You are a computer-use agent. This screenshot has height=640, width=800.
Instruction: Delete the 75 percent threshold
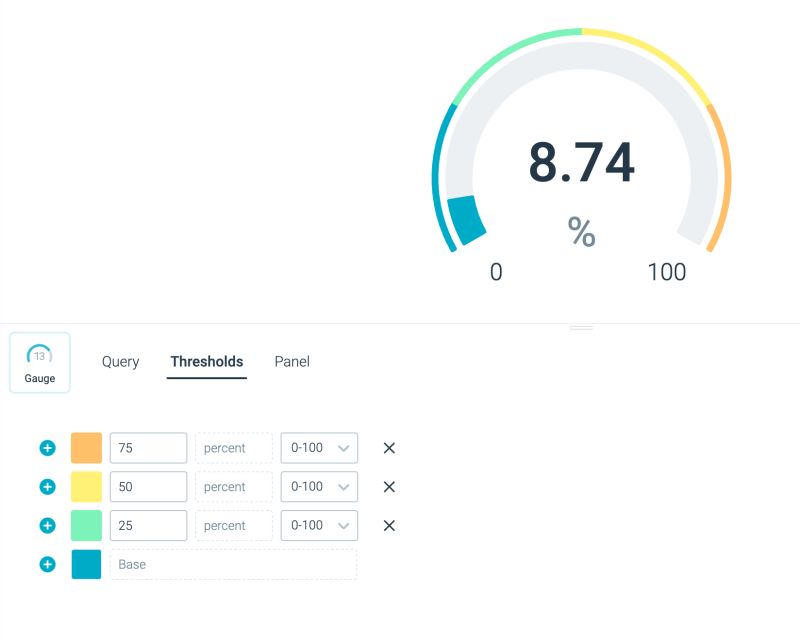coord(388,447)
